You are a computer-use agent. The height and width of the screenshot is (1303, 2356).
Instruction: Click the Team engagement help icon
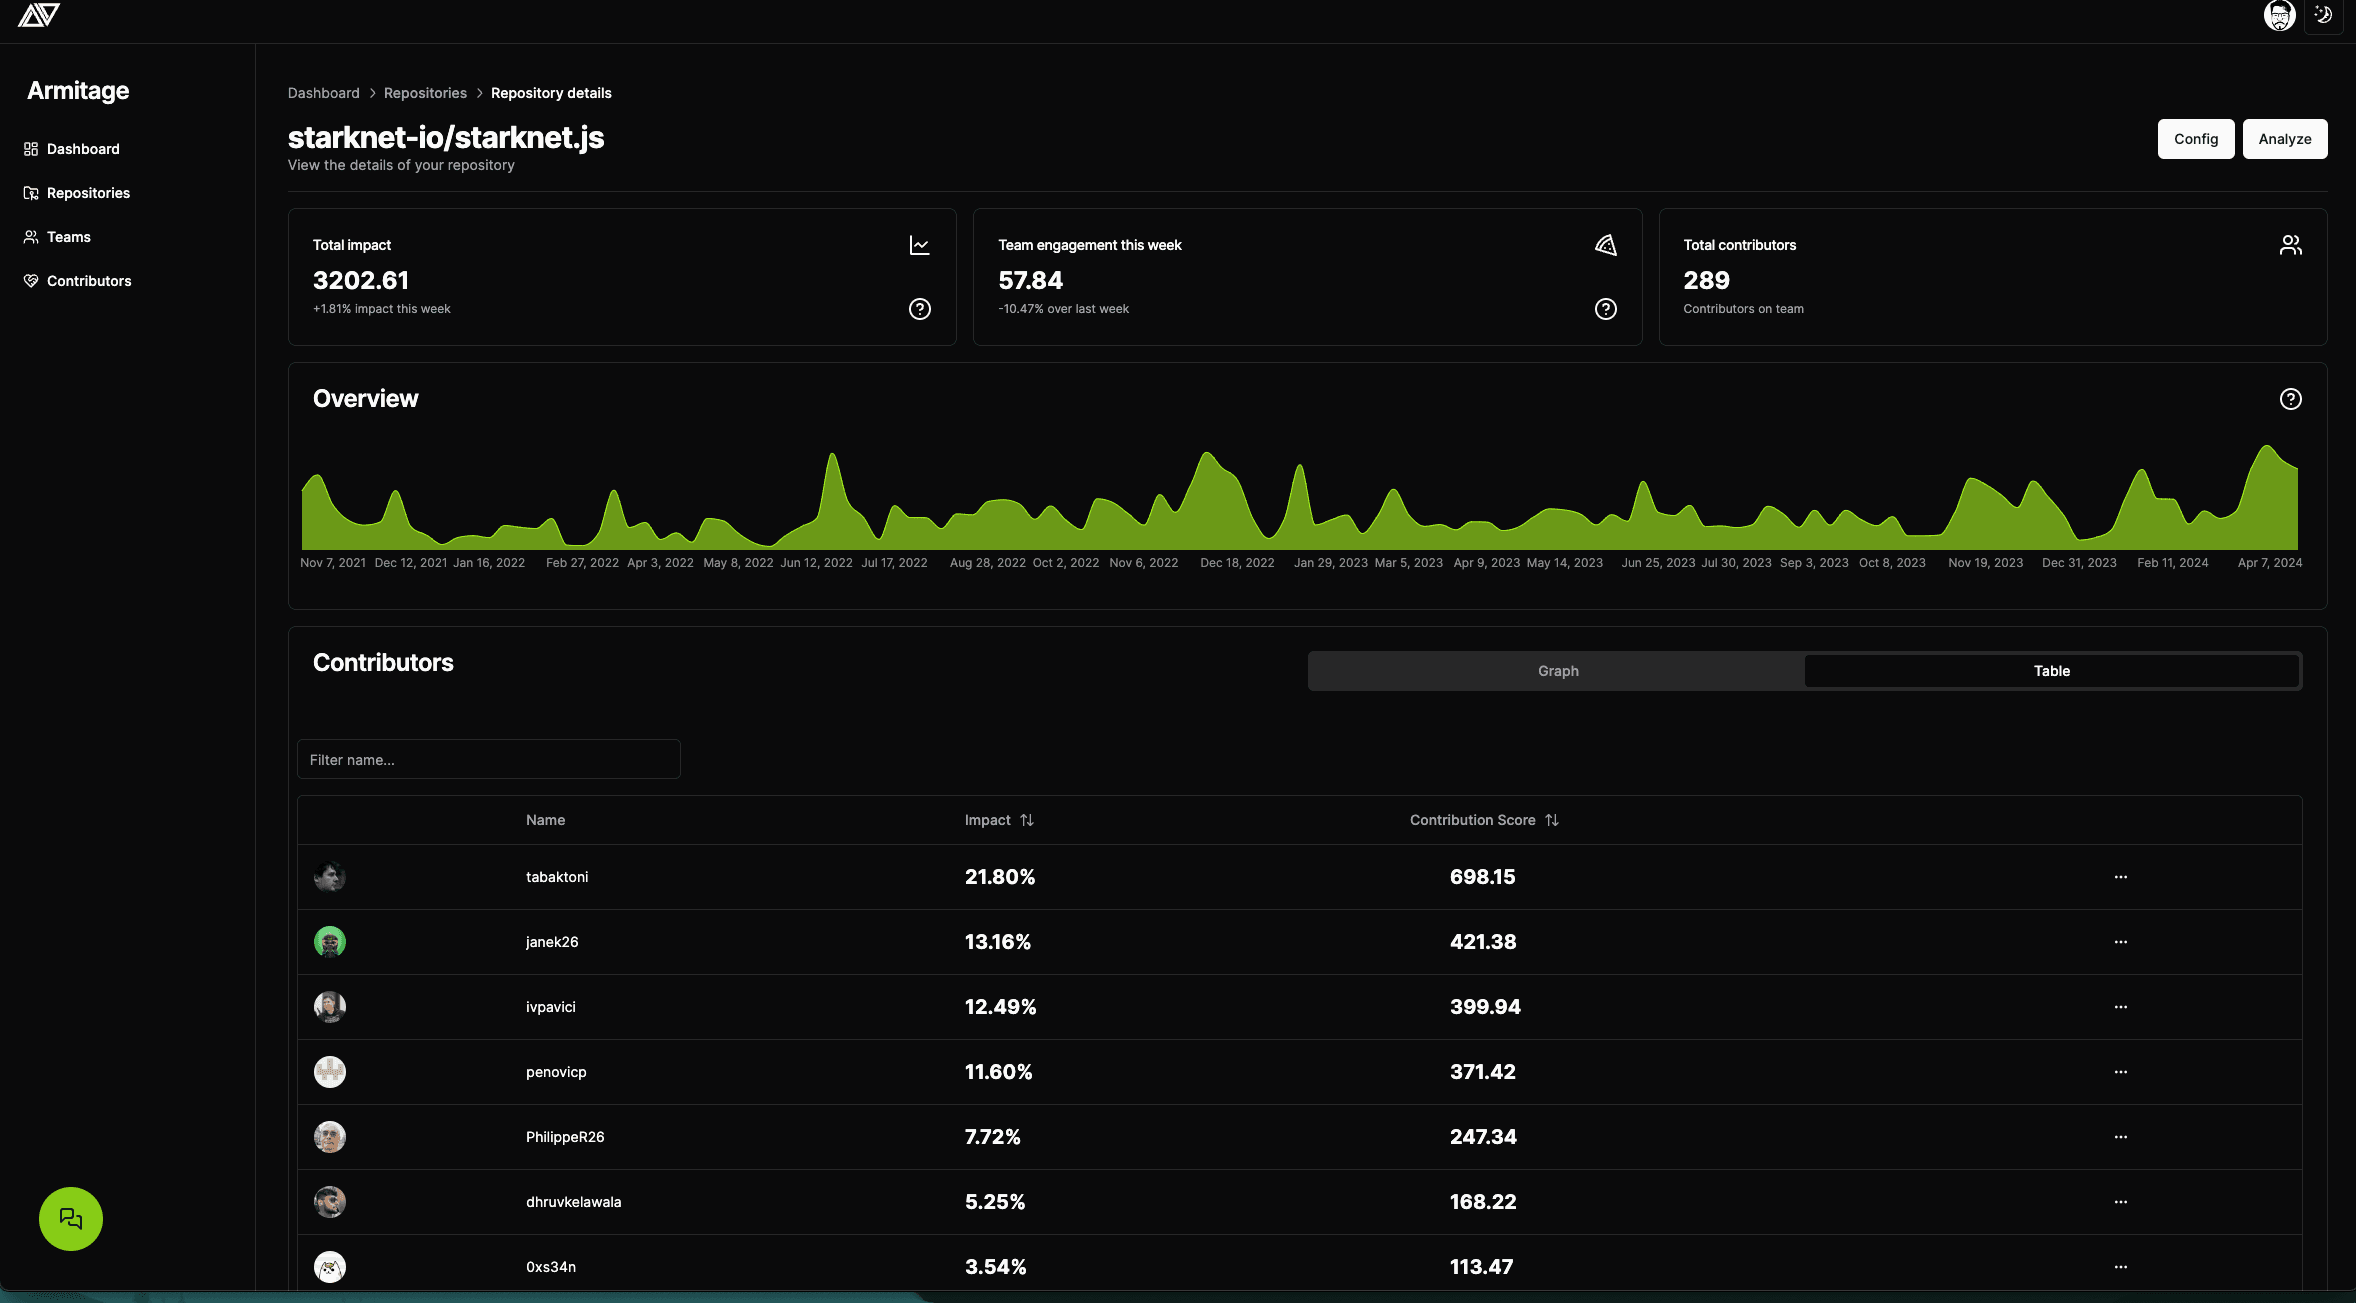(x=1605, y=309)
